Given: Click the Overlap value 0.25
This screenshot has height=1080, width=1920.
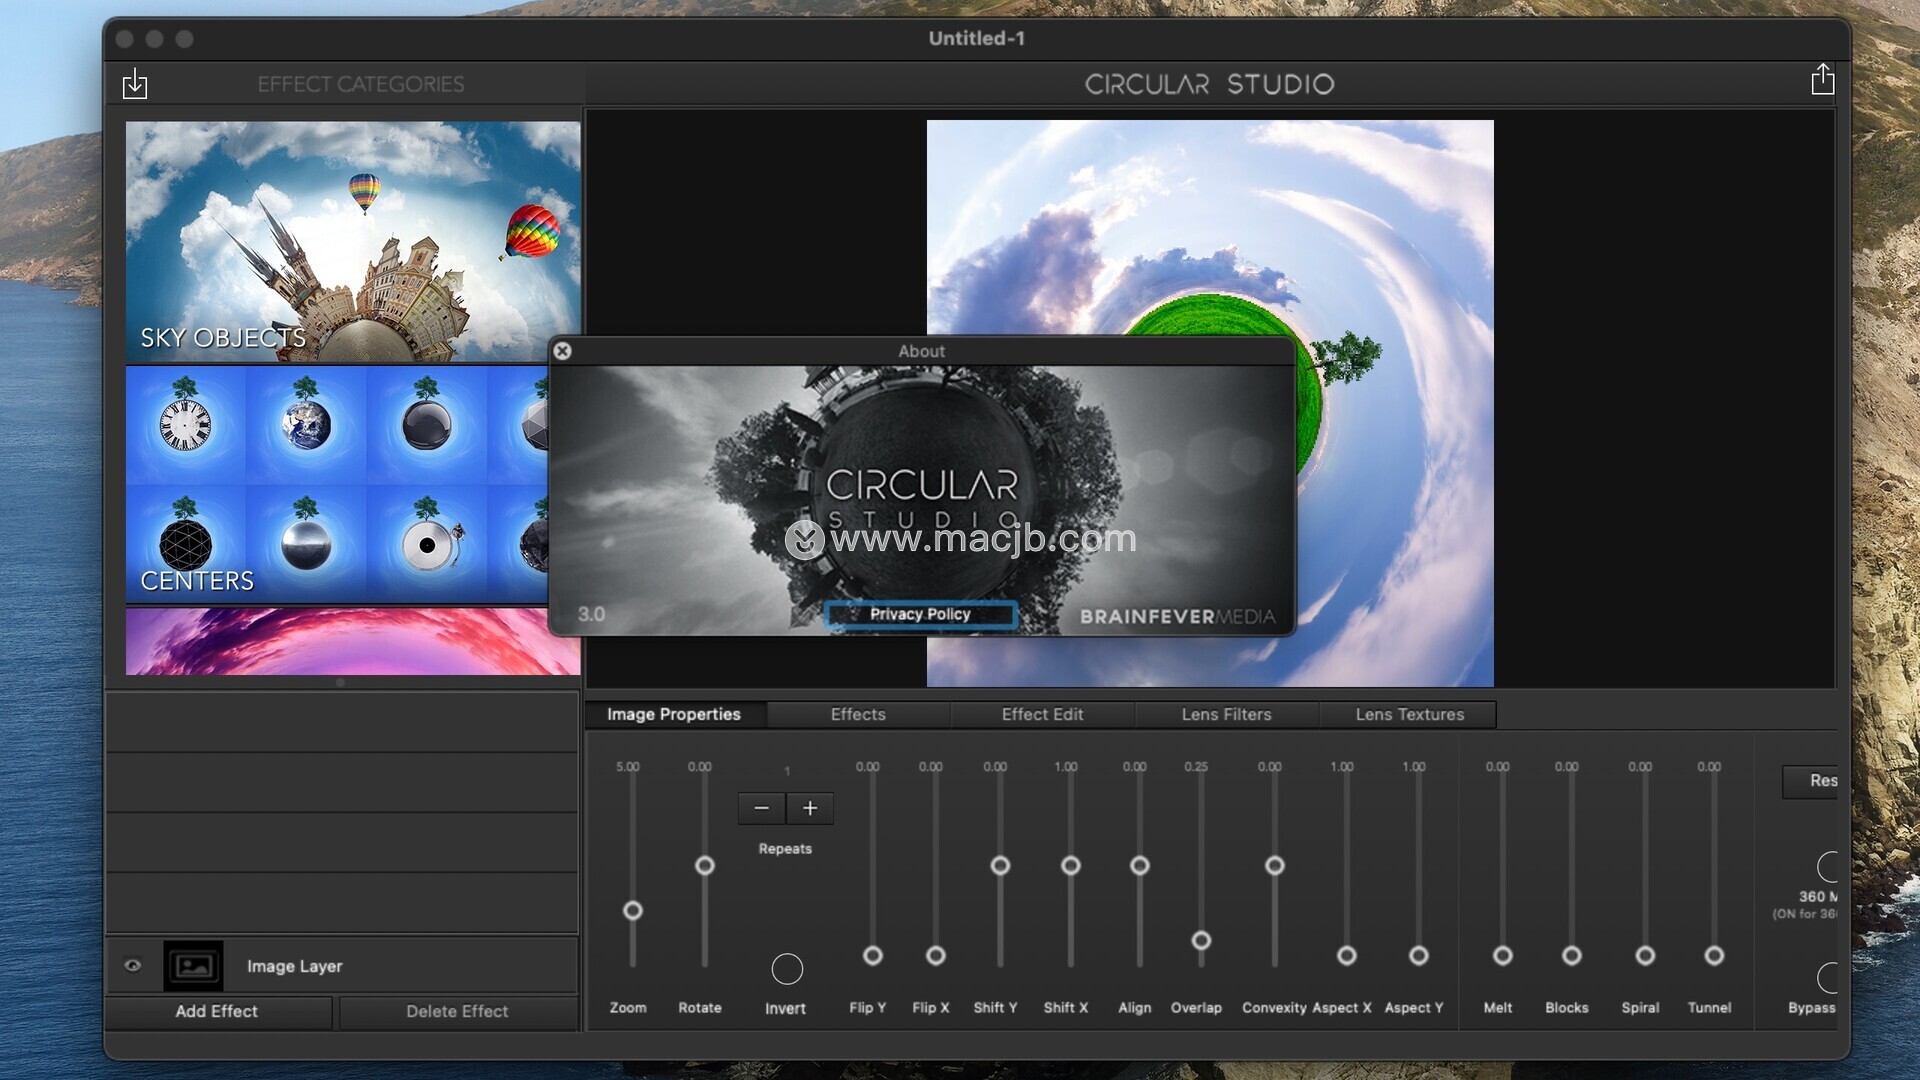Looking at the screenshot, I should pos(1196,767).
